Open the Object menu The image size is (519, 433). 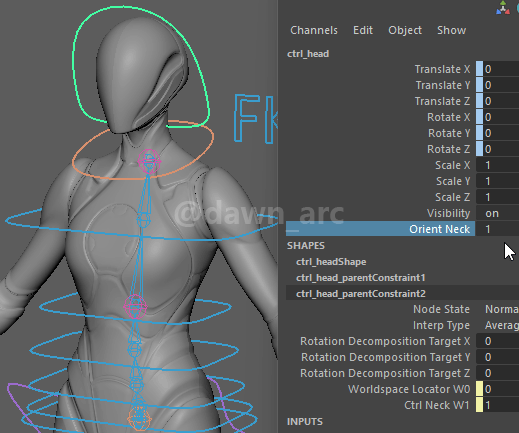pyautogui.click(x=405, y=30)
